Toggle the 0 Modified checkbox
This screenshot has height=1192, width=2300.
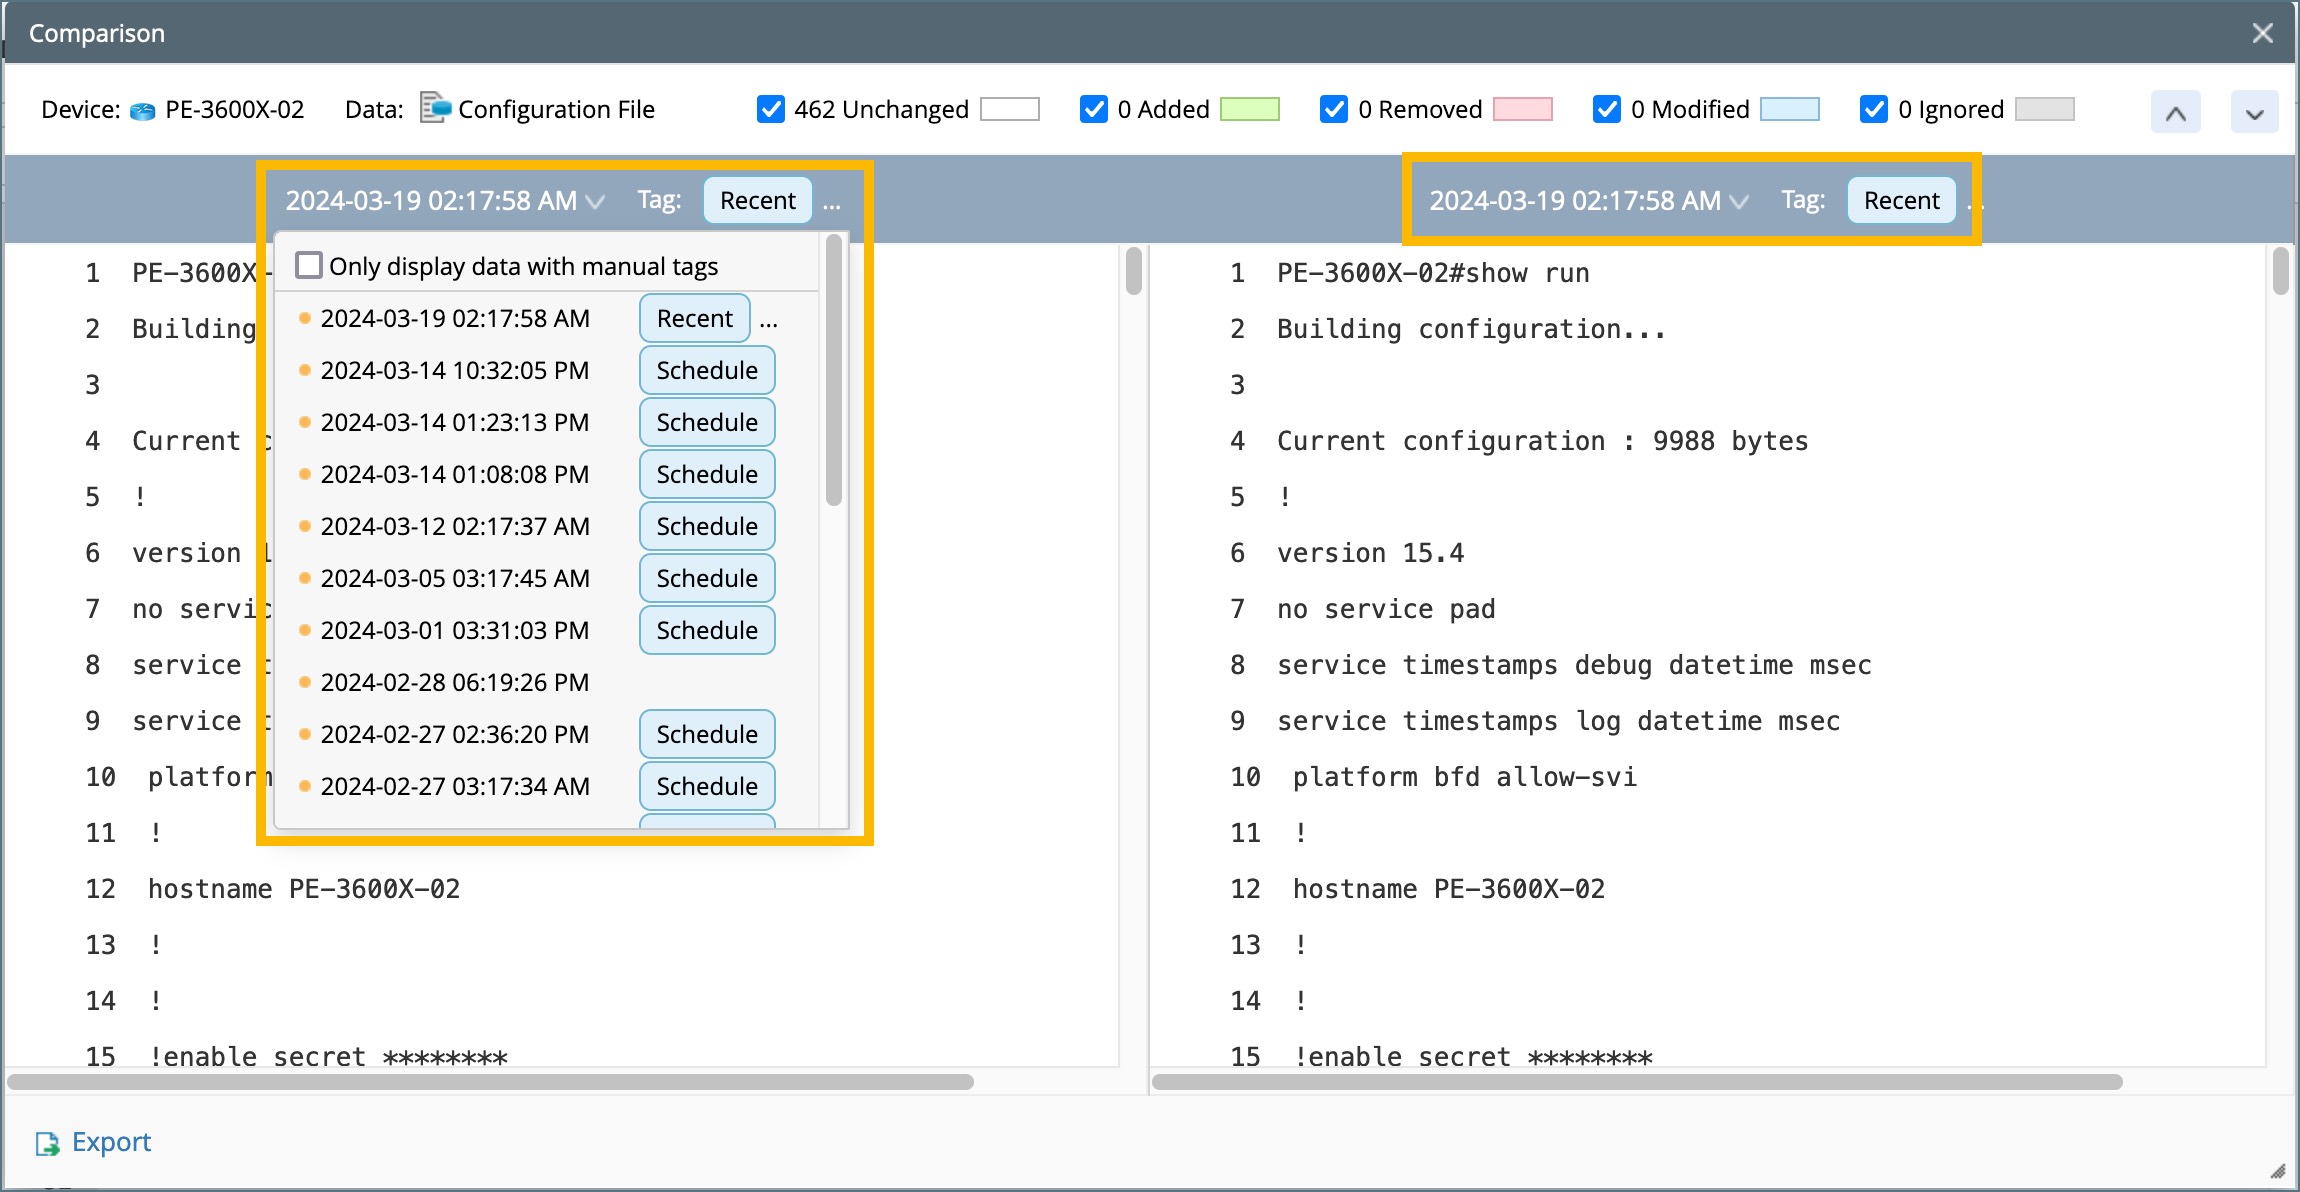click(1607, 109)
